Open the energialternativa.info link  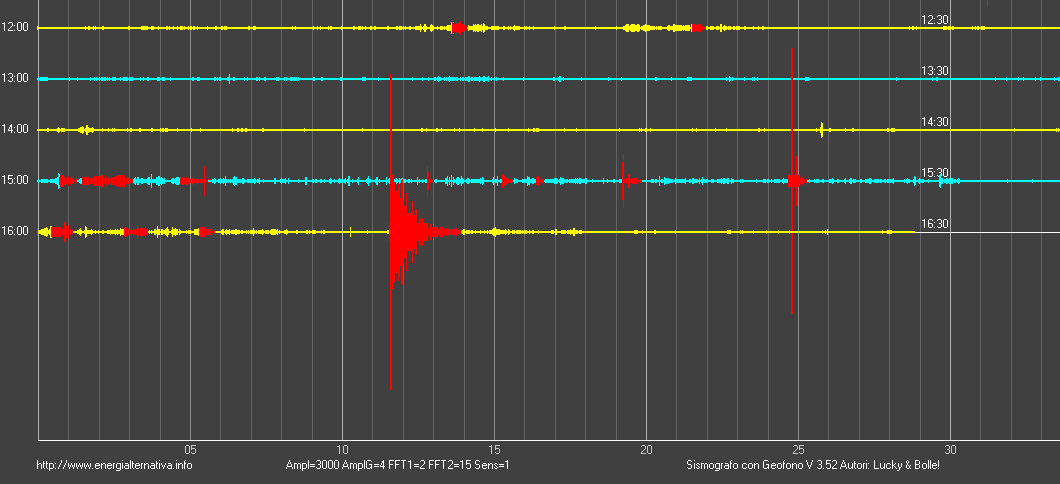pyautogui.click(x=114, y=465)
